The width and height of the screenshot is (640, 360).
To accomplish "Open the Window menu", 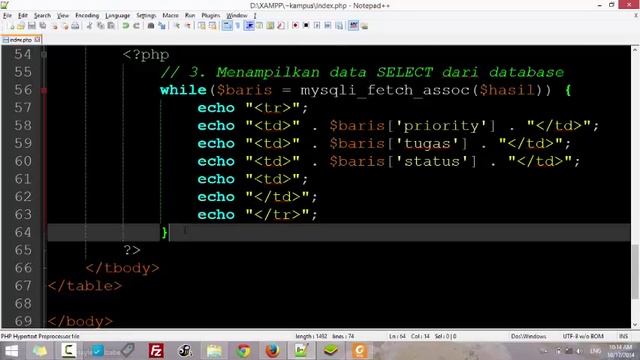I will click(x=237, y=16).
